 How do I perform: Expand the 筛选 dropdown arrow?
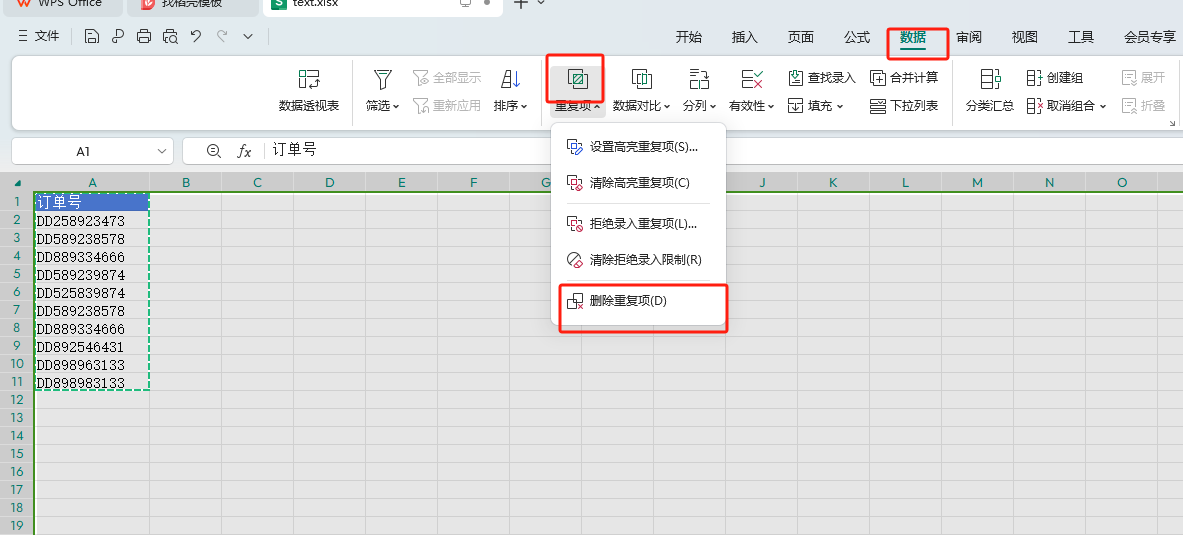pyautogui.click(x=397, y=106)
